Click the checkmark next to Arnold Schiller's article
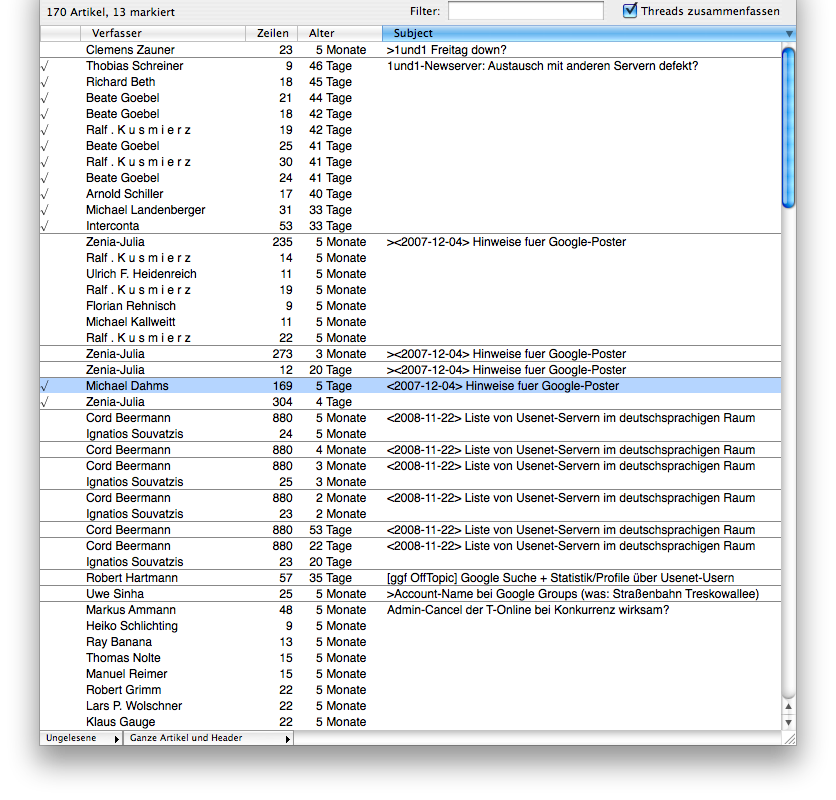Image resolution: width=836 pixels, height=800 pixels. point(43,194)
